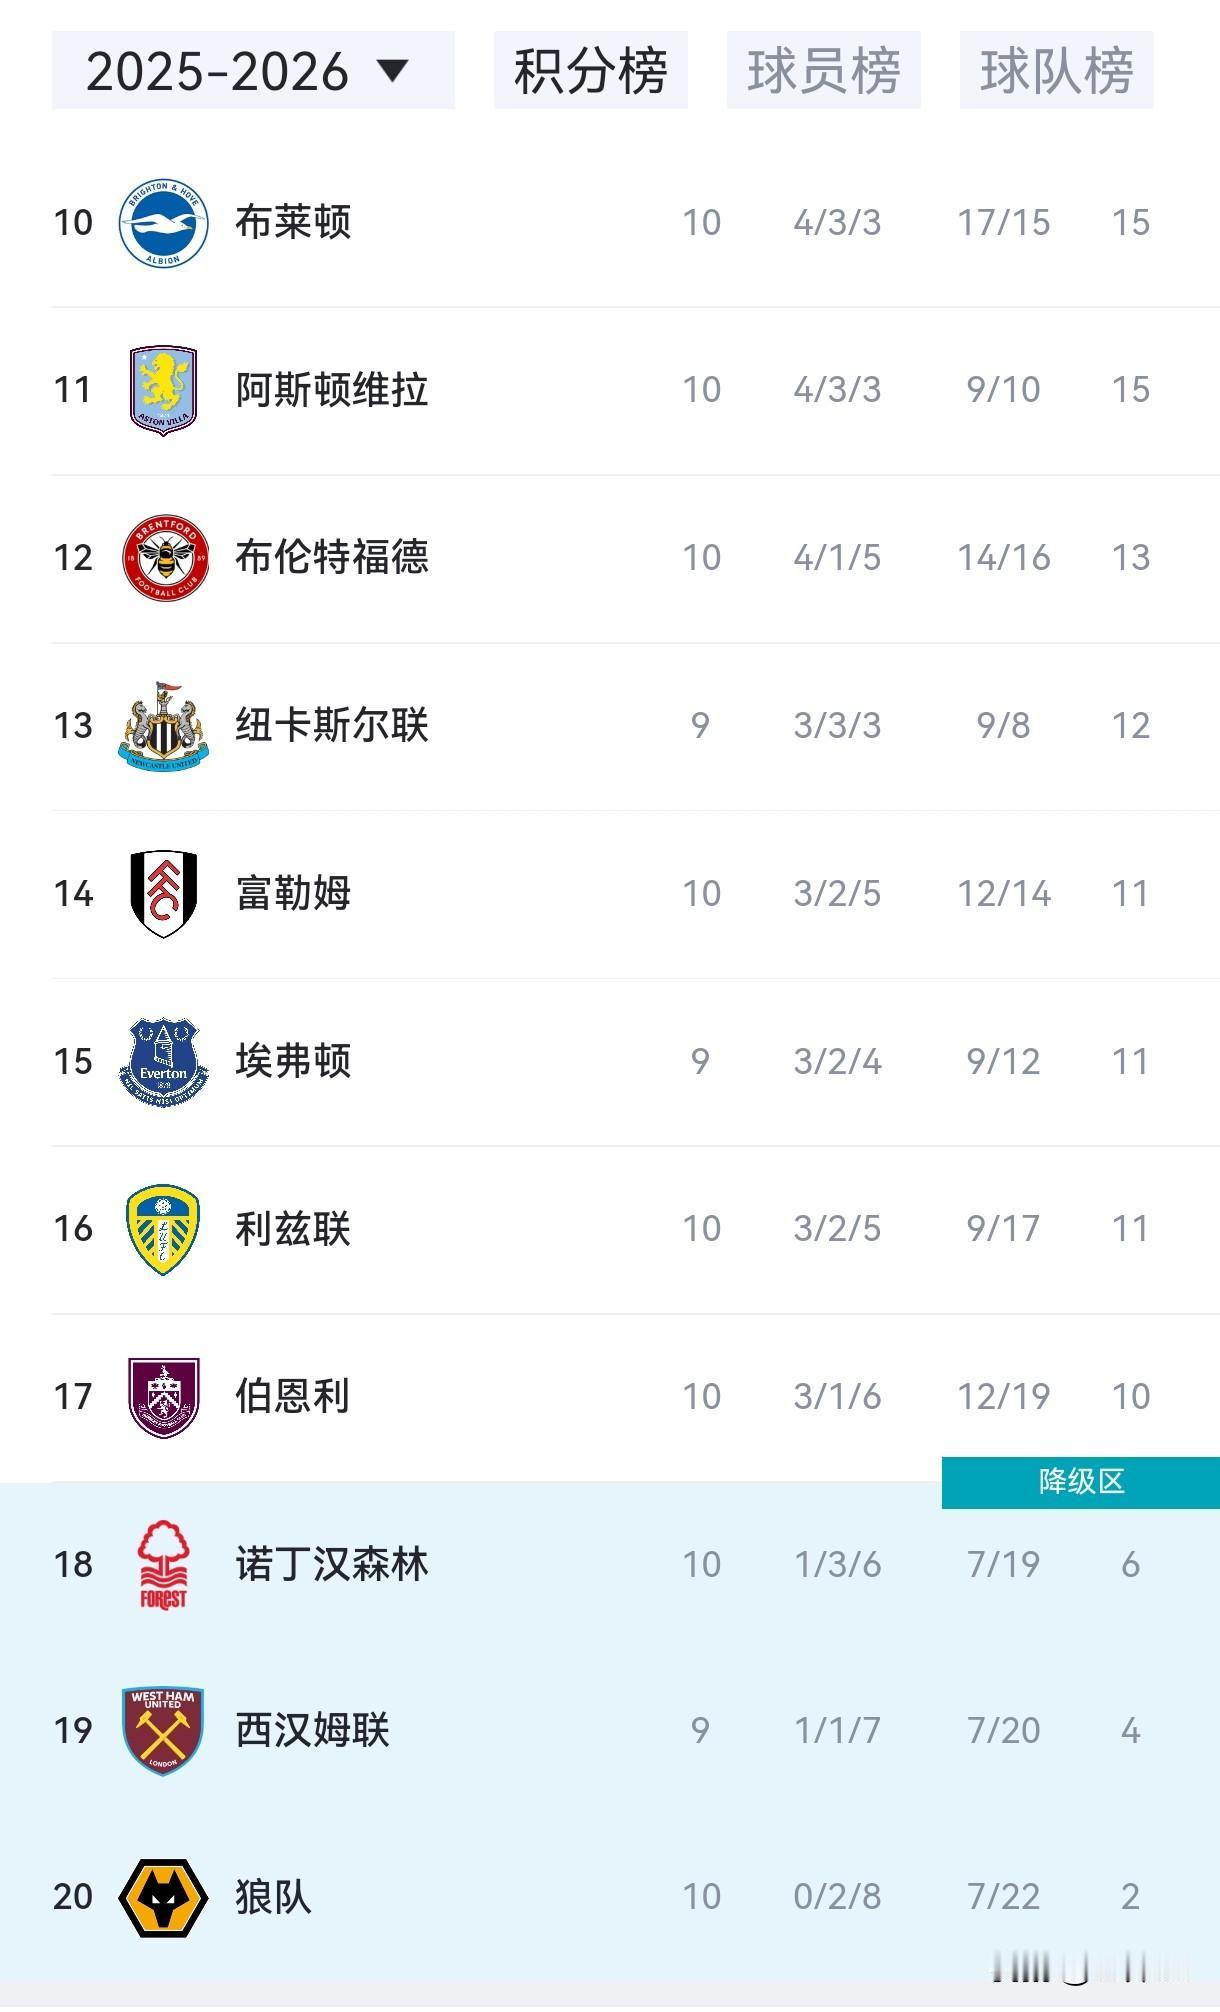Click the Leeds United badge
Image resolution: width=1220 pixels, height=2012 pixels.
click(163, 1229)
